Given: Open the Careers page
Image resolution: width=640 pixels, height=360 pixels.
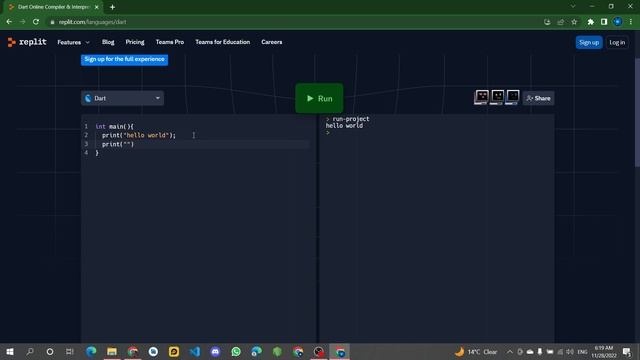Looking at the screenshot, I should pos(271,42).
